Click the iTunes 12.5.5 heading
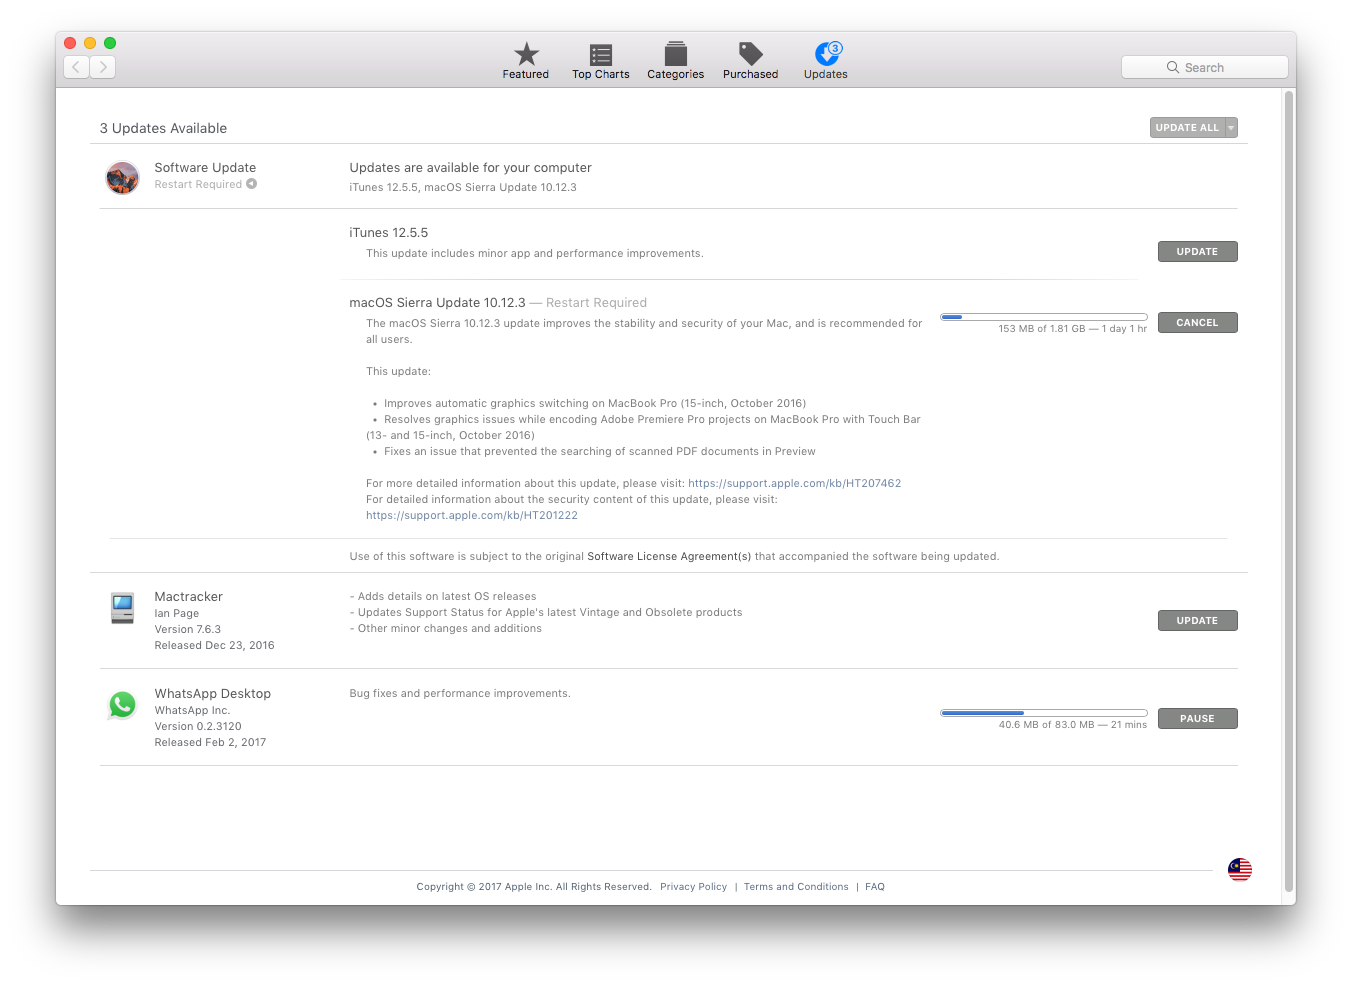1352x985 pixels. [x=389, y=233]
